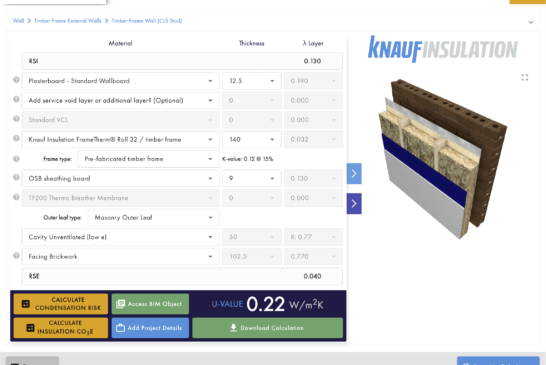Open TF200 Thermo Breather Membrane dropdown
The image size is (546, 365).
tap(120, 198)
